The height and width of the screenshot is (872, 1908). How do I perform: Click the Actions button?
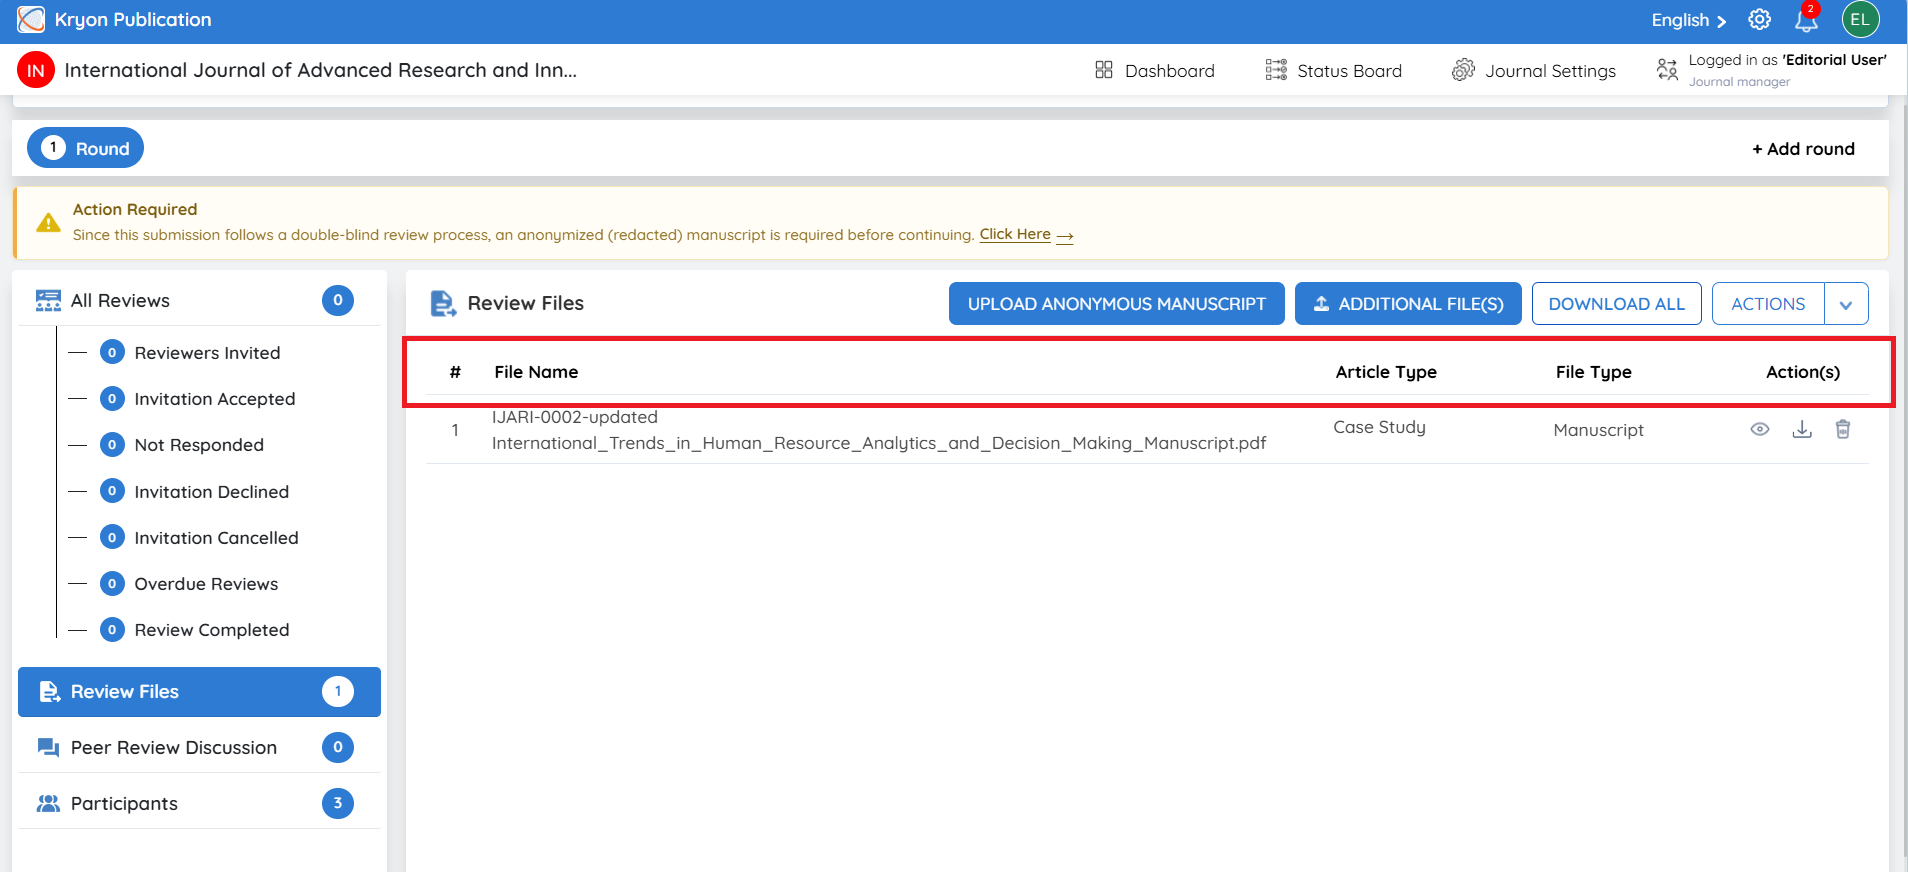point(1768,304)
